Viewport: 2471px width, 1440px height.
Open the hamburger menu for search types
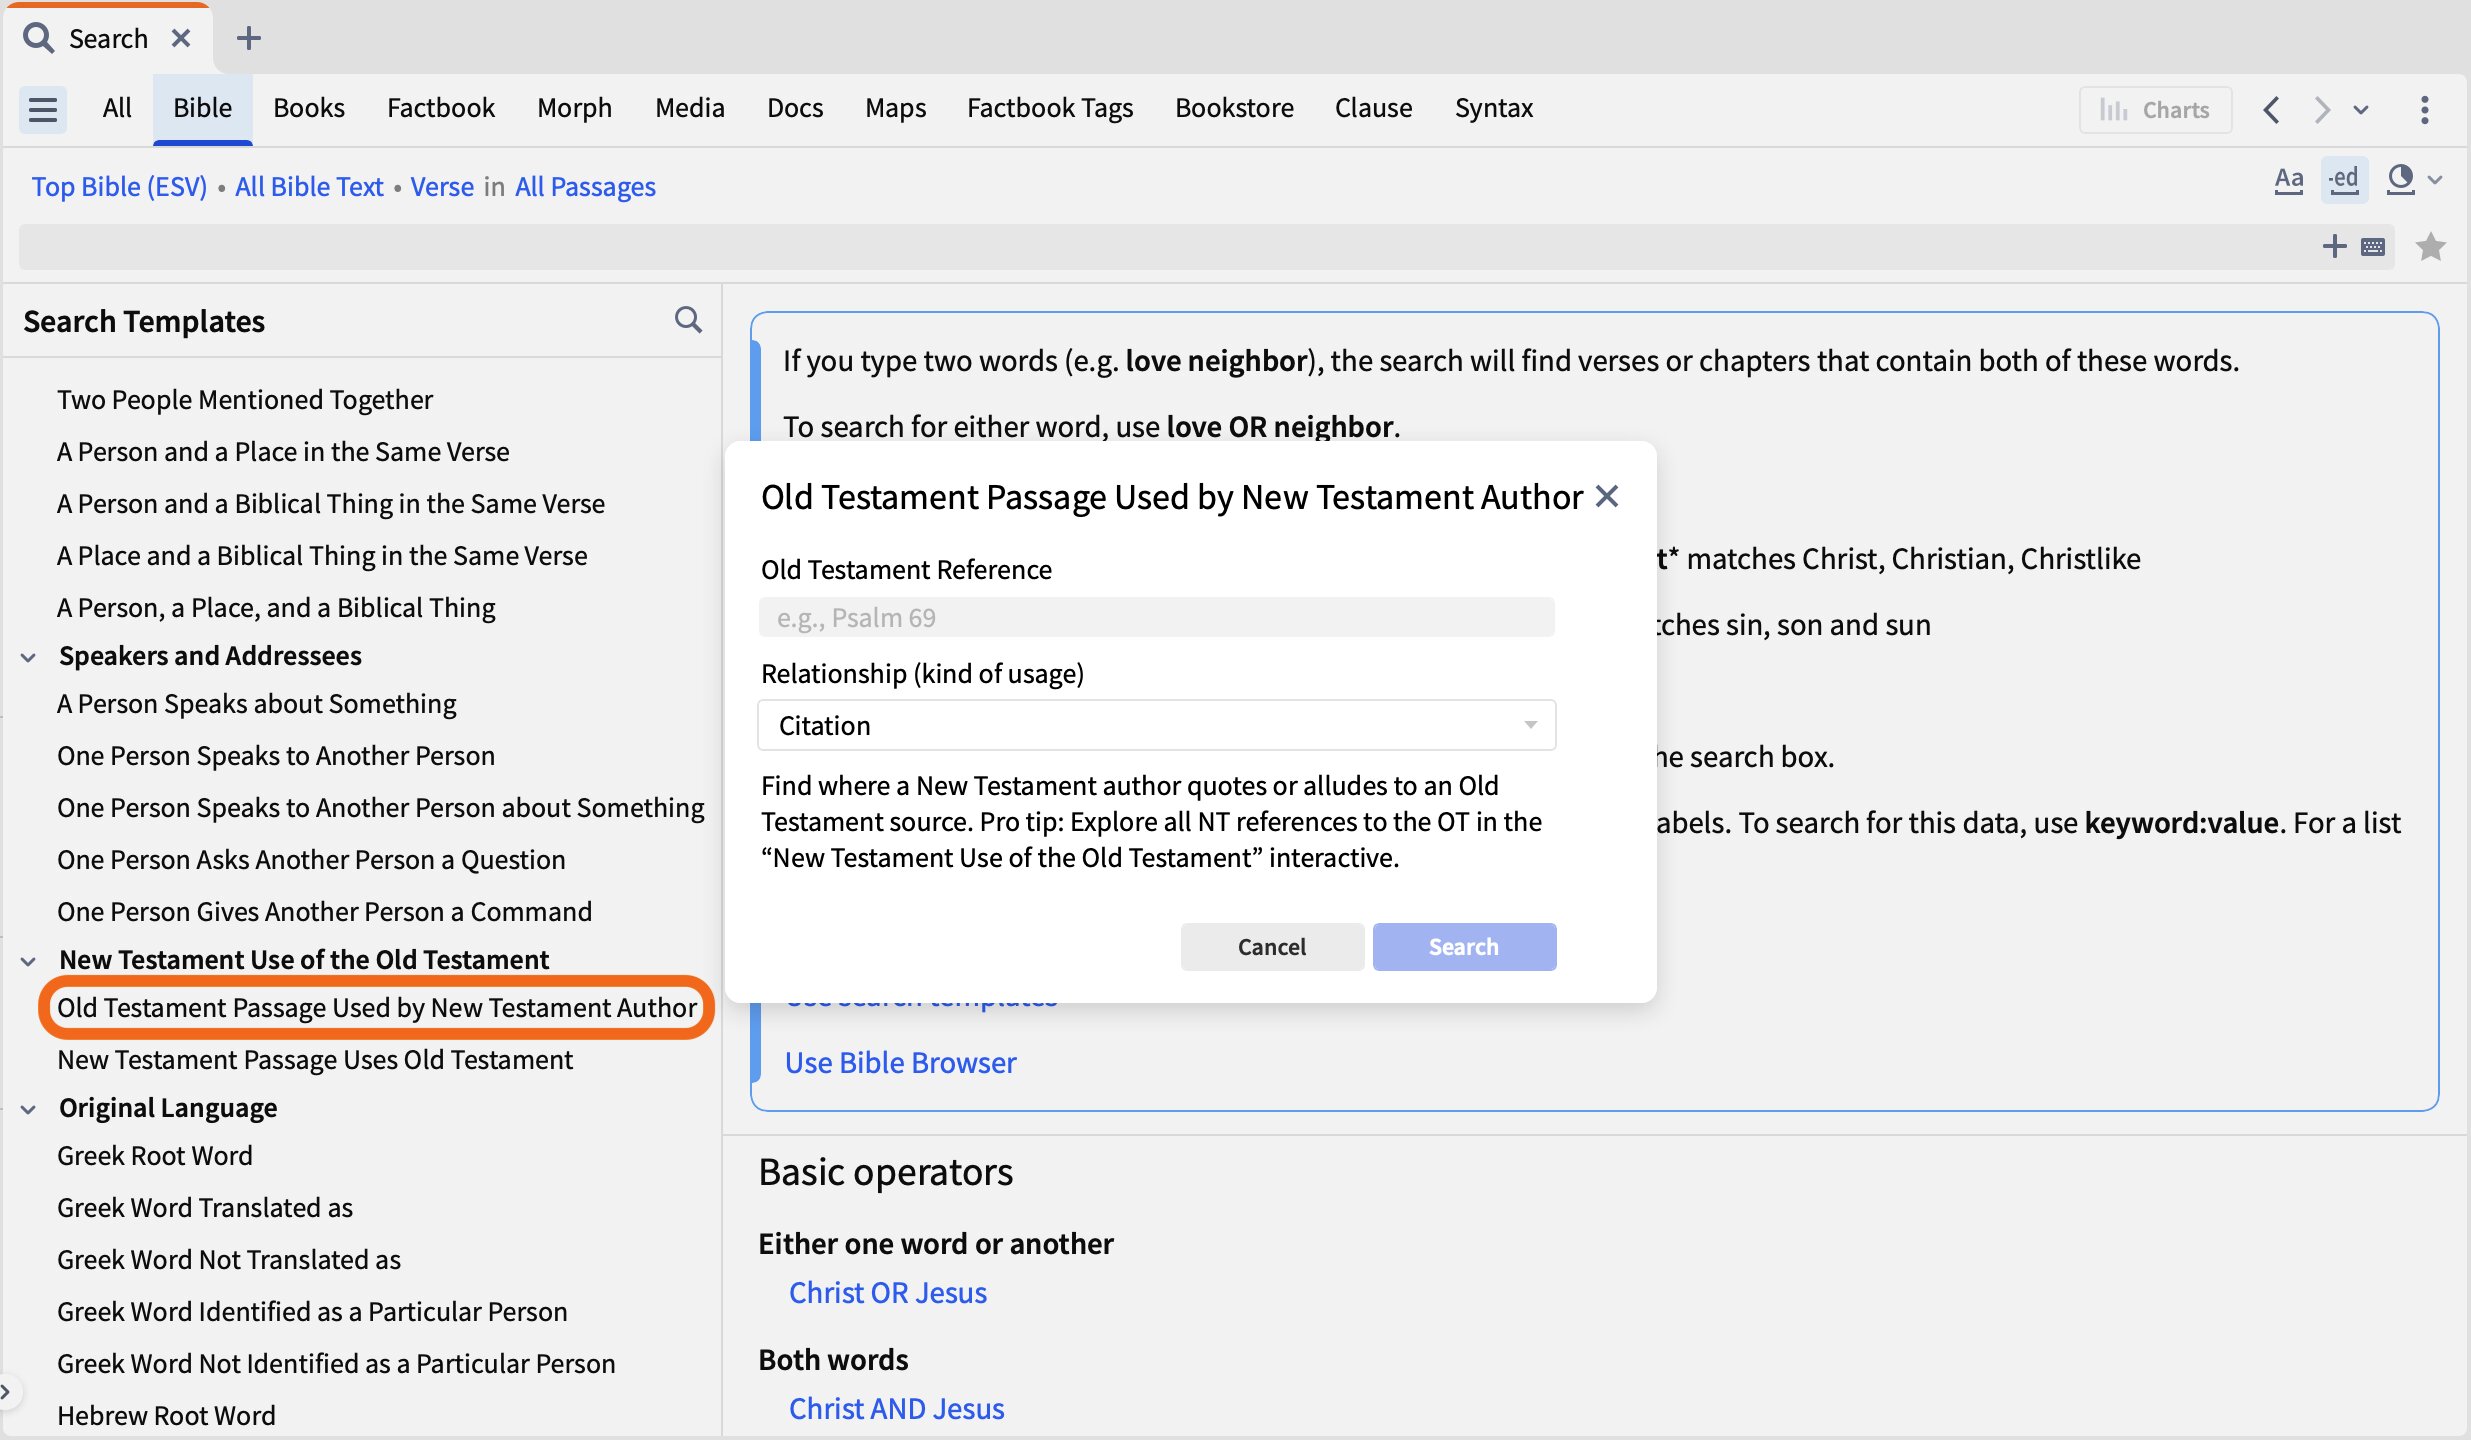click(43, 109)
